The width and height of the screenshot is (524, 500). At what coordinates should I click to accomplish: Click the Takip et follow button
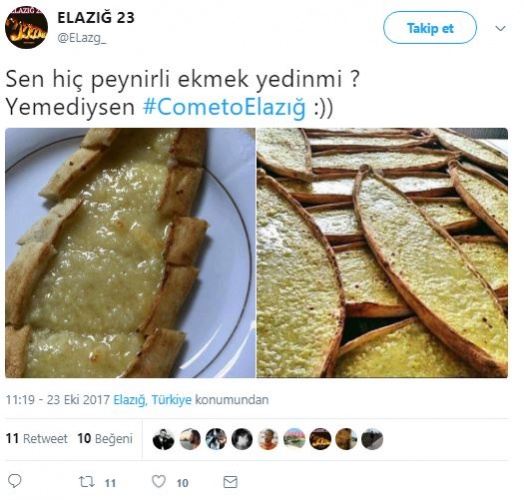[430, 28]
